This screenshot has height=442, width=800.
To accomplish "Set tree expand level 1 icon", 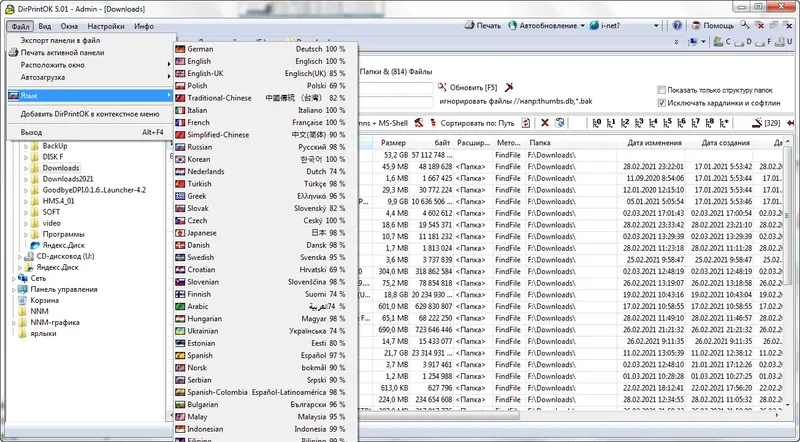I will click(611, 123).
